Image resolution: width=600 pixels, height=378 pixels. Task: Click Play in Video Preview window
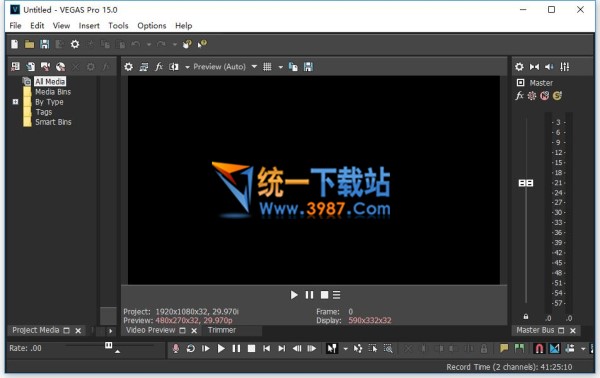coord(294,295)
